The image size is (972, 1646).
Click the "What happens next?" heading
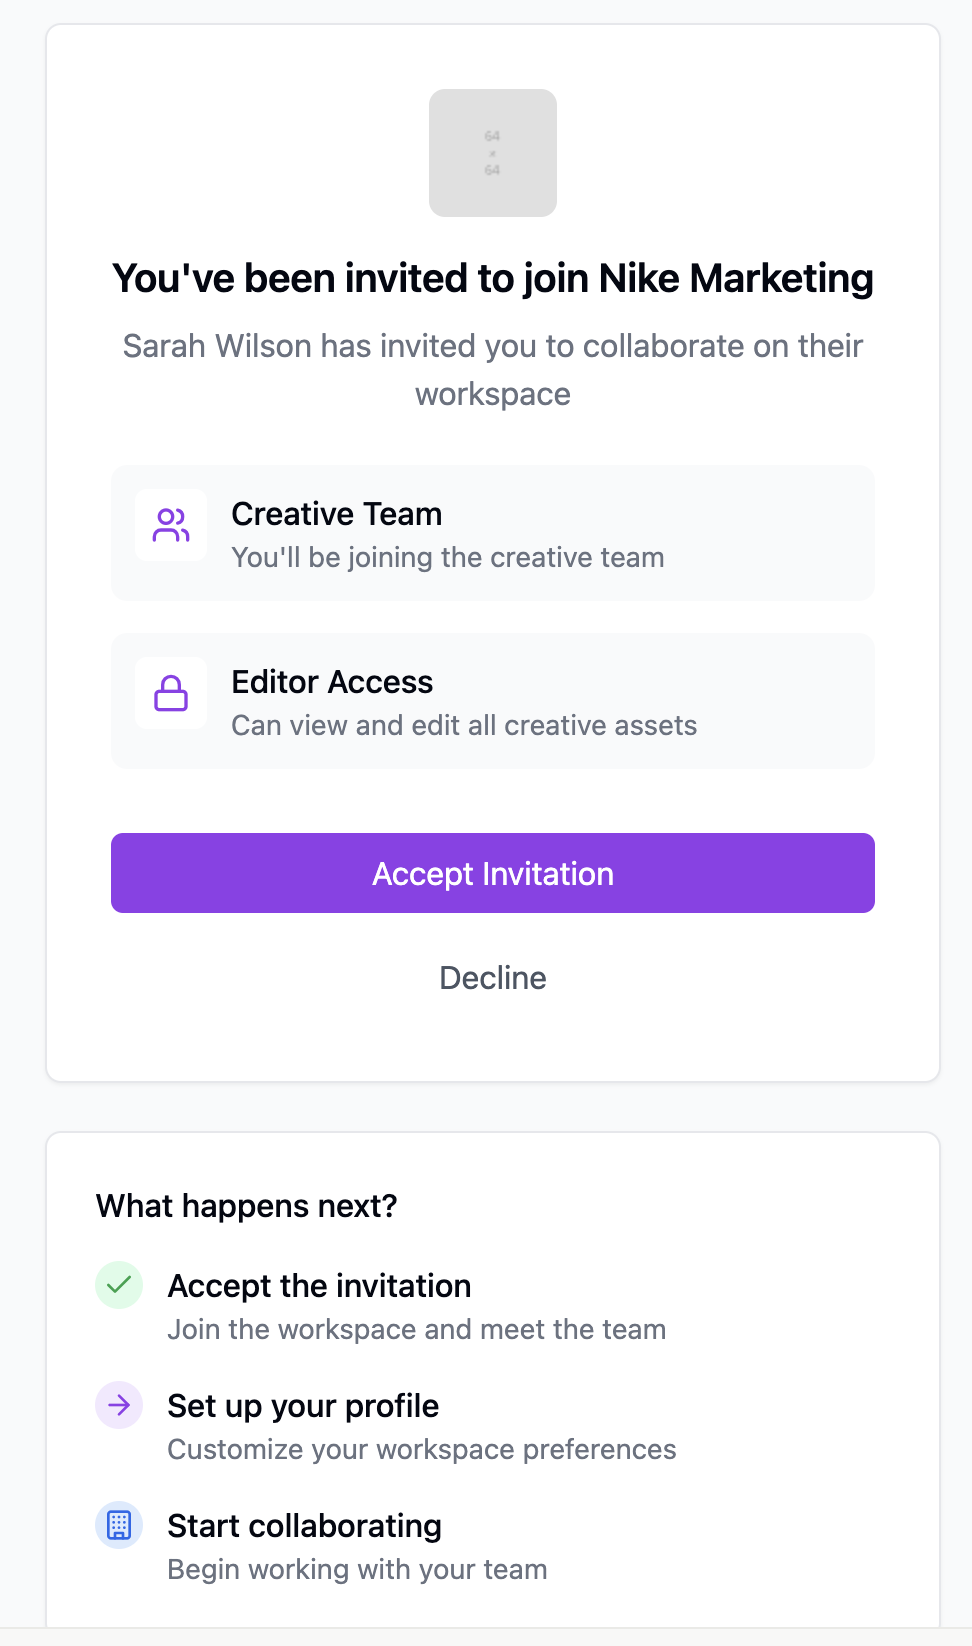(x=246, y=1206)
